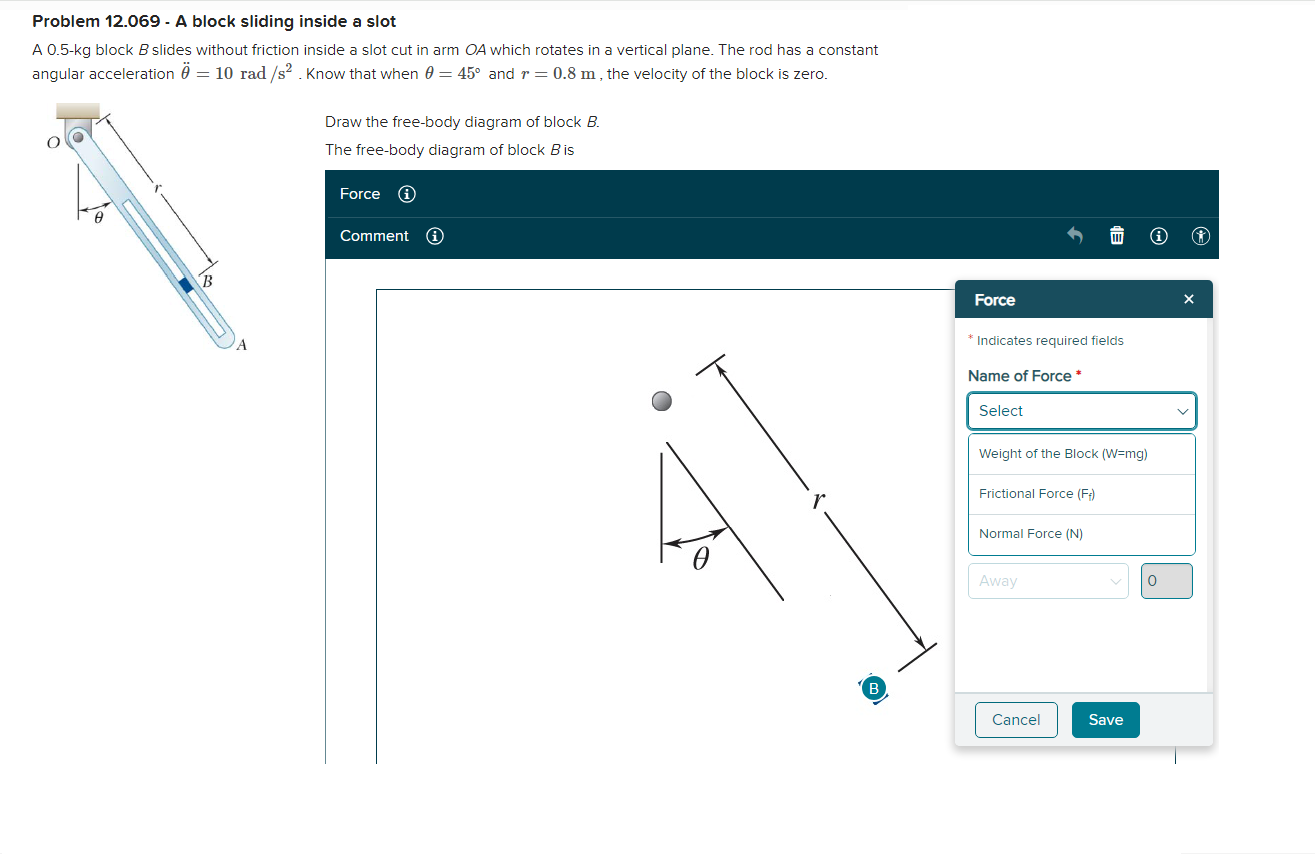Click the gray pivot circle on the diagram
Viewport: 1315px width, 854px height.
tap(661, 401)
